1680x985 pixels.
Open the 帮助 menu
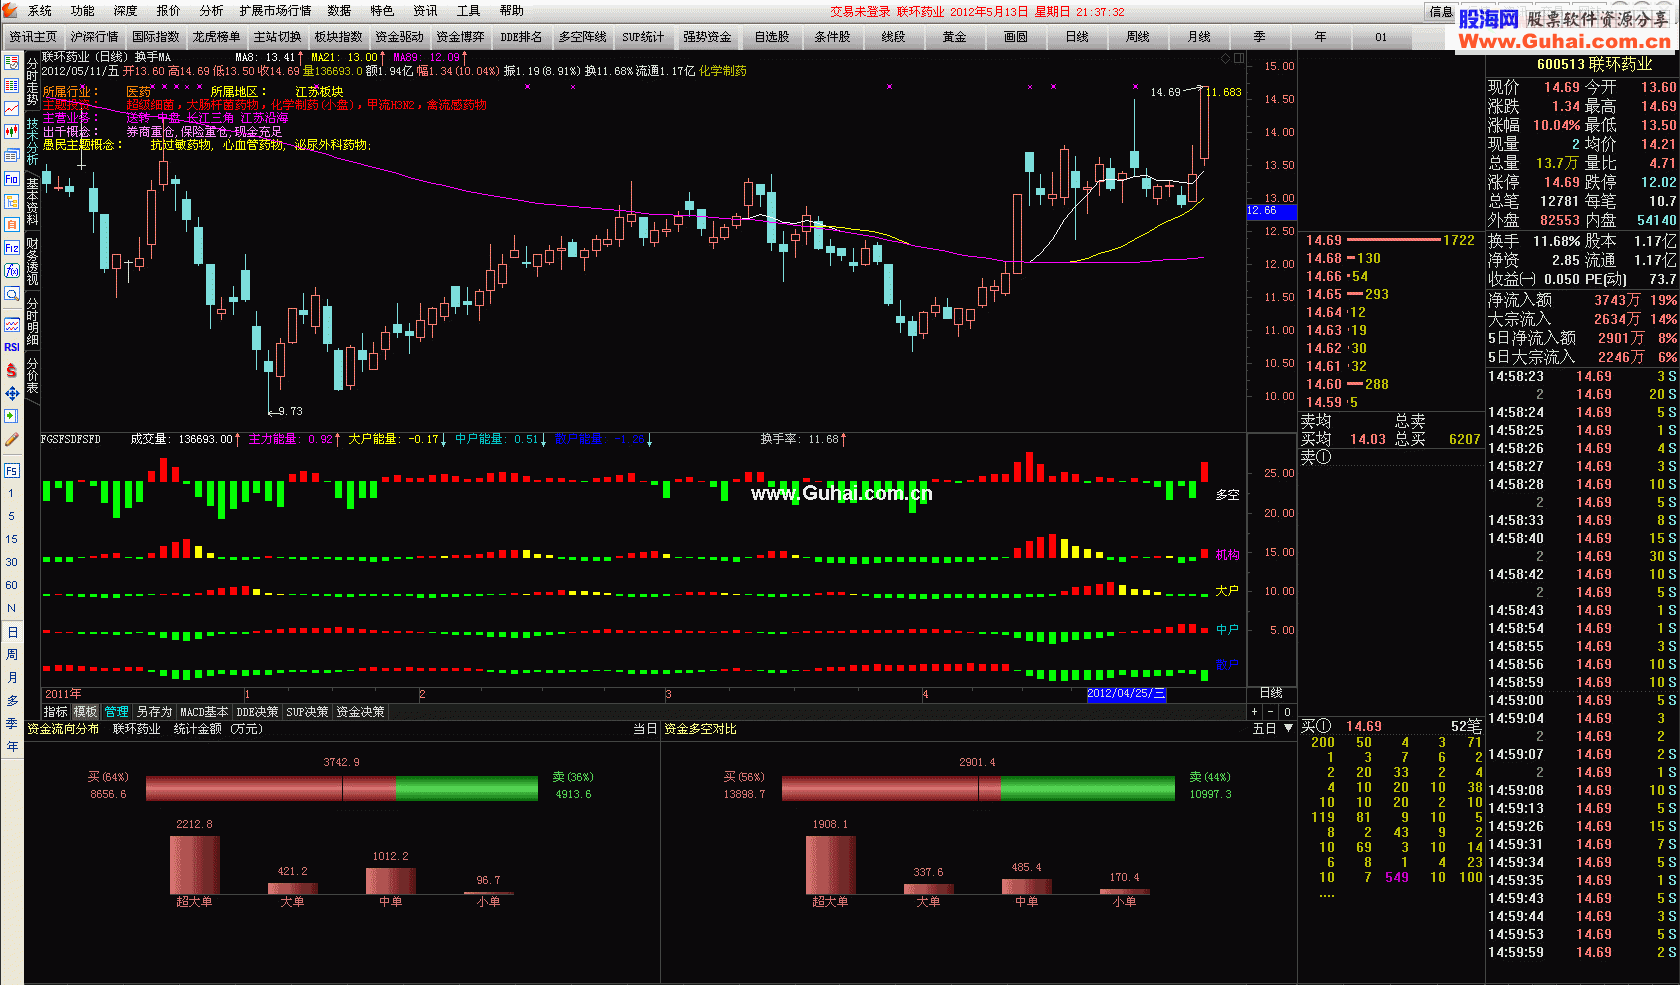pyautogui.click(x=512, y=11)
